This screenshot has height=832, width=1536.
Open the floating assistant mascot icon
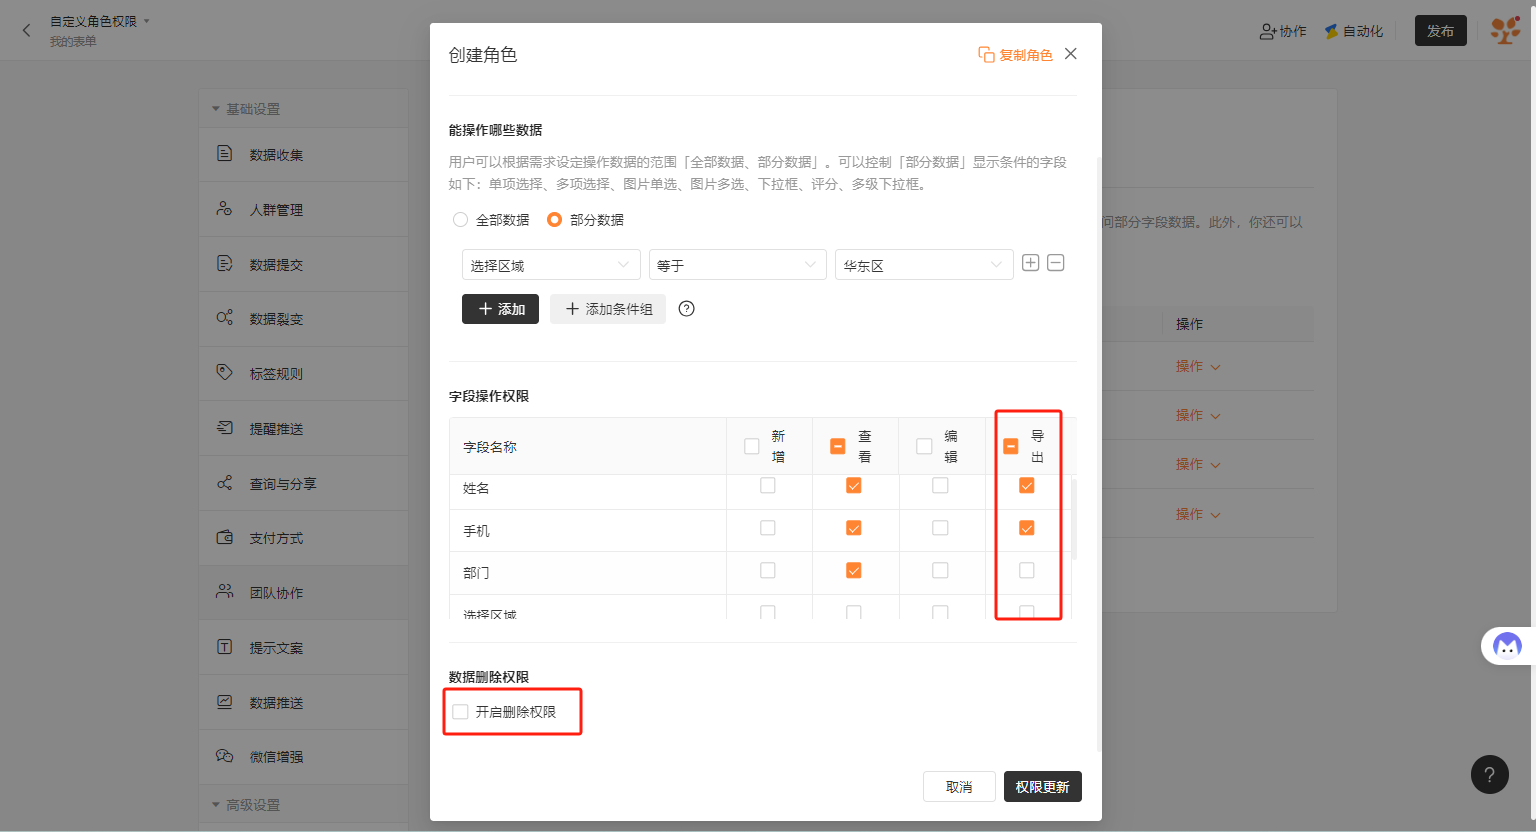pyautogui.click(x=1507, y=646)
